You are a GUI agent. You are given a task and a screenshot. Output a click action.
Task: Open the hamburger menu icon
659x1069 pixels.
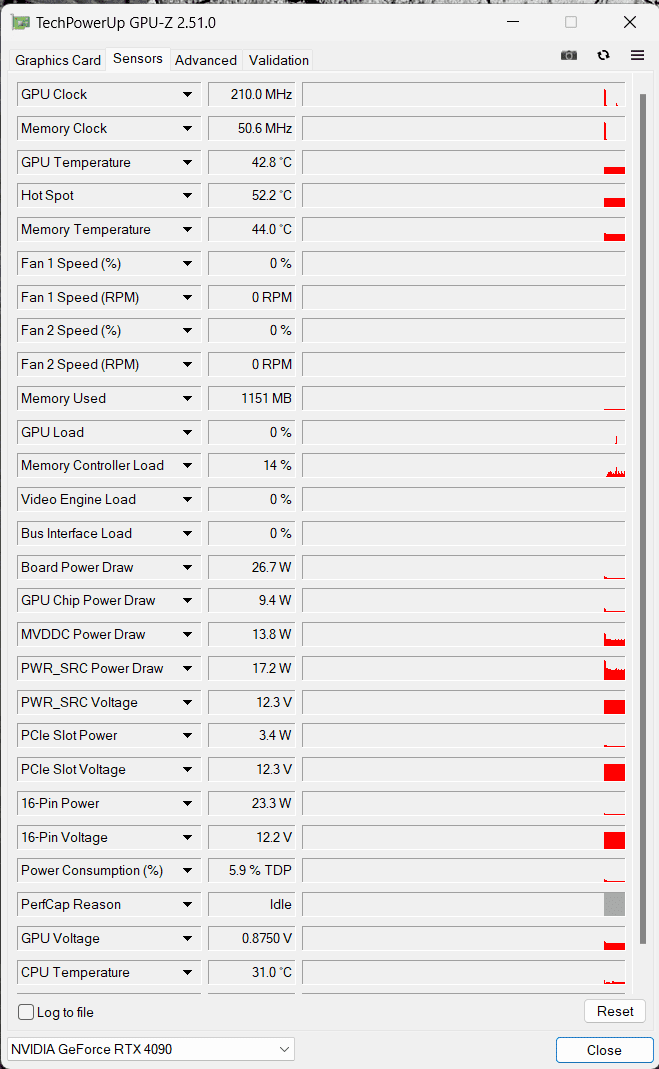(x=637, y=56)
